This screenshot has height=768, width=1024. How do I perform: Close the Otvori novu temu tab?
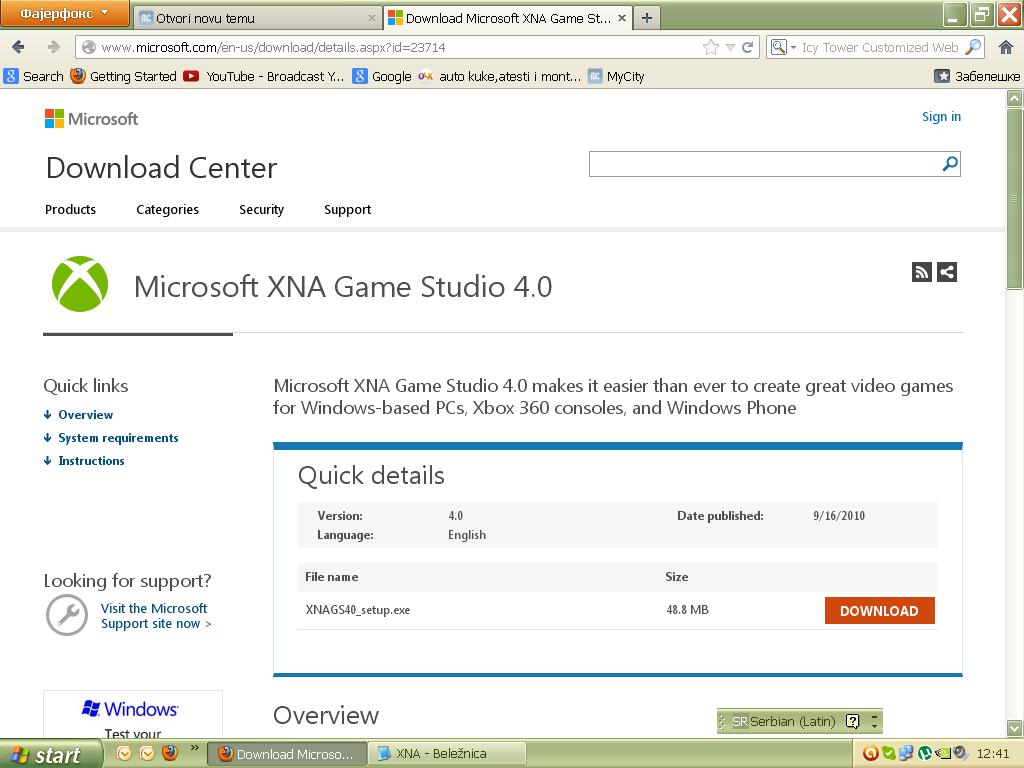coord(372,18)
